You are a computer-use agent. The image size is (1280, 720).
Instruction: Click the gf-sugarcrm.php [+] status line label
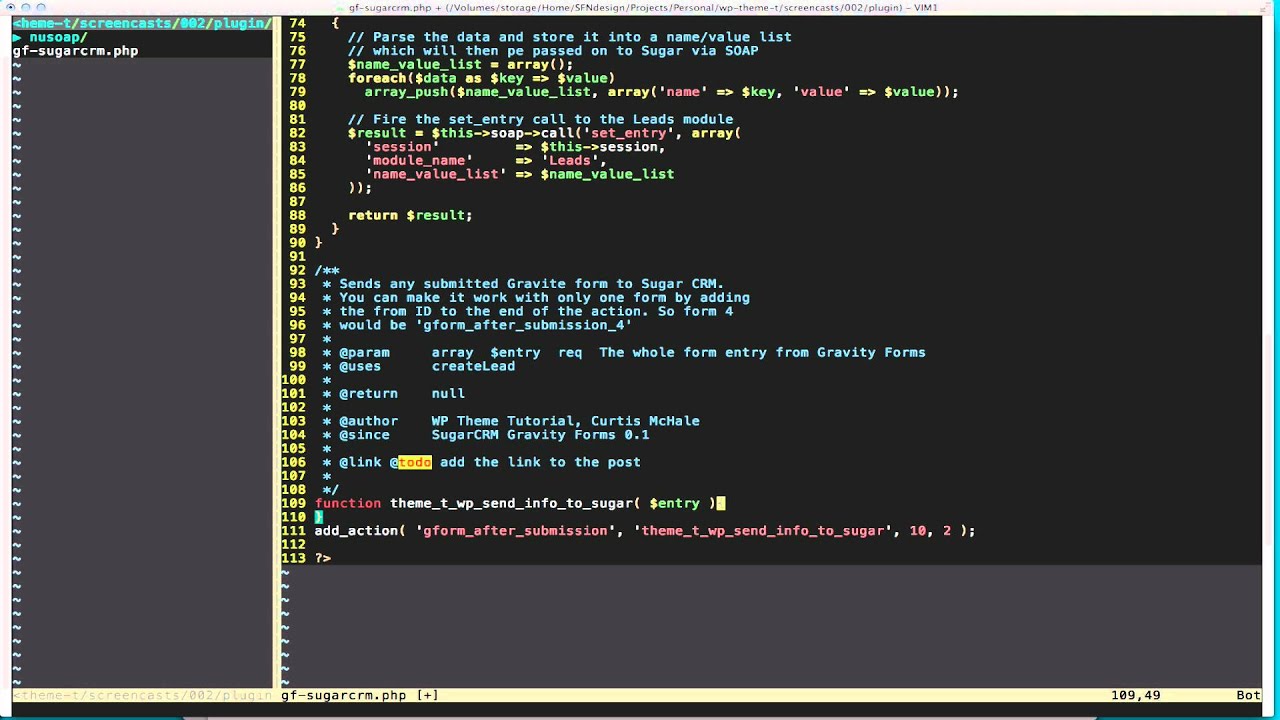pos(360,695)
